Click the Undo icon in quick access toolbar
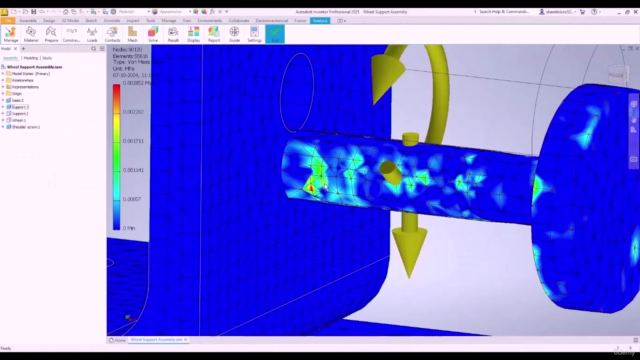The width and height of the screenshot is (640, 360). (41, 12)
